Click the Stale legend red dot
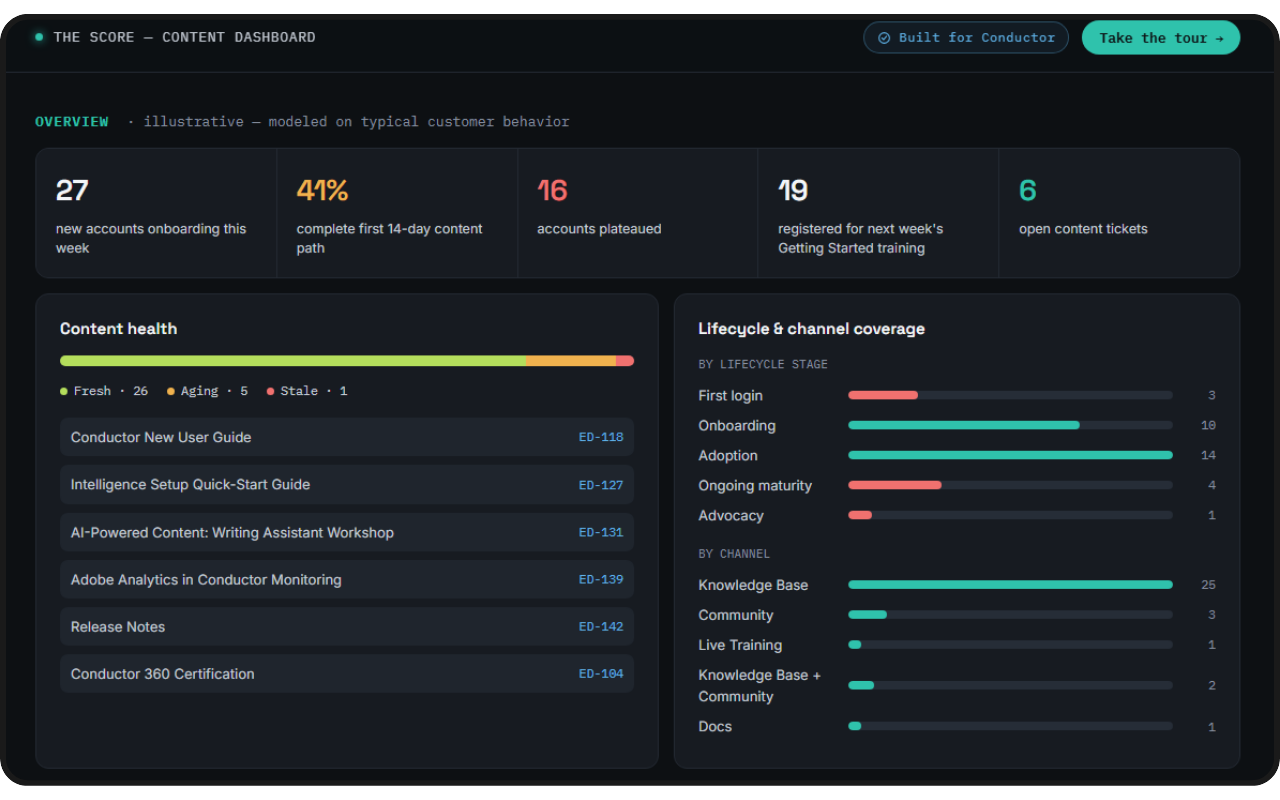 click(x=271, y=391)
